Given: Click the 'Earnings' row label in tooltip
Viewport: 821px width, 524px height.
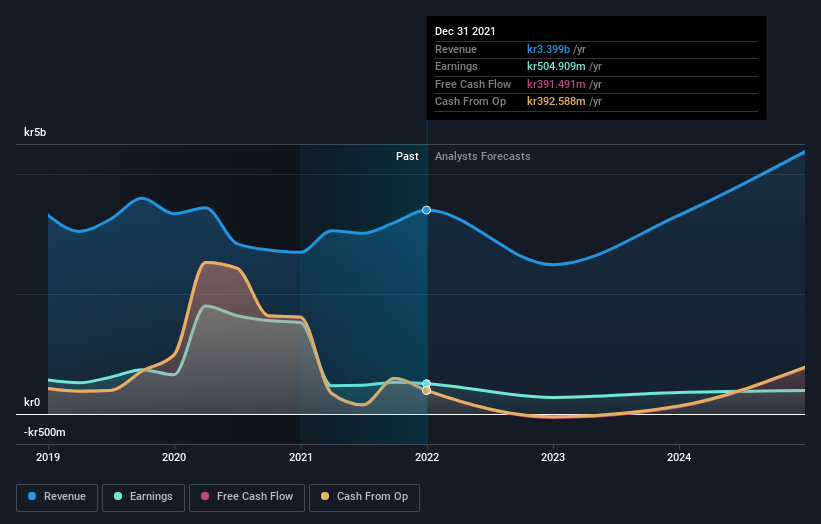Looking at the screenshot, I should [456, 66].
